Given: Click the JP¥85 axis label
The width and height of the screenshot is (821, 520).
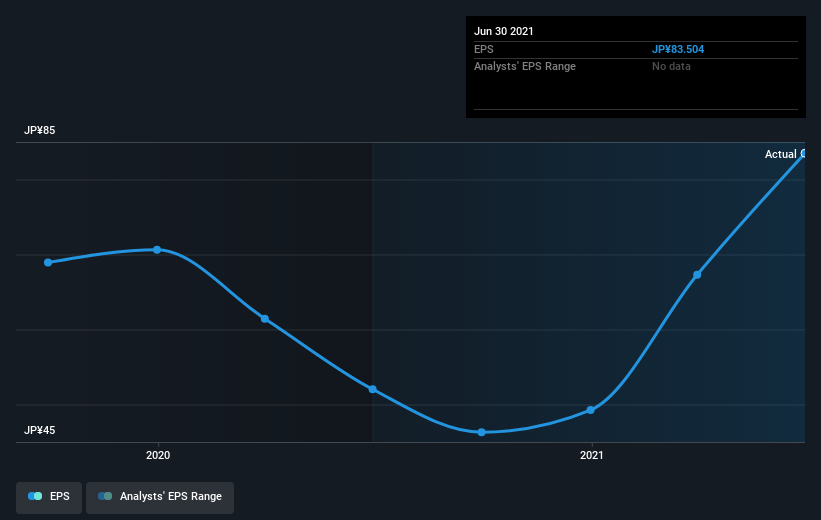Looking at the screenshot, I should tap(39, 130).
